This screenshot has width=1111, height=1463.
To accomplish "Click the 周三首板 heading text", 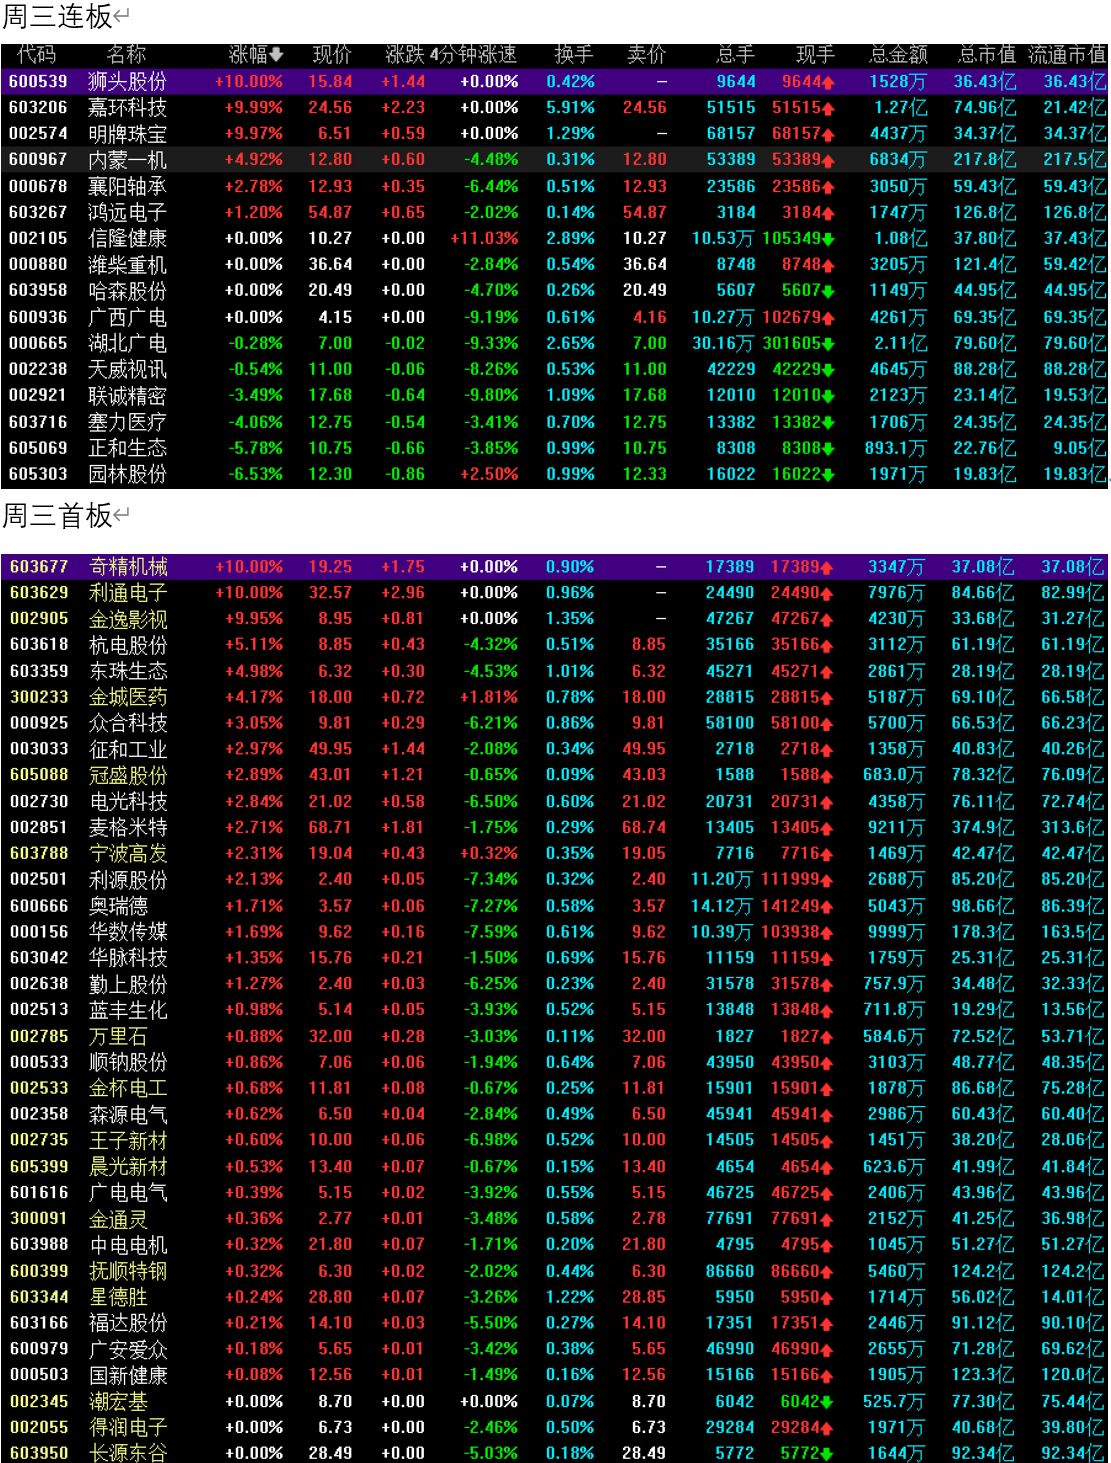I will pos(57,516).
